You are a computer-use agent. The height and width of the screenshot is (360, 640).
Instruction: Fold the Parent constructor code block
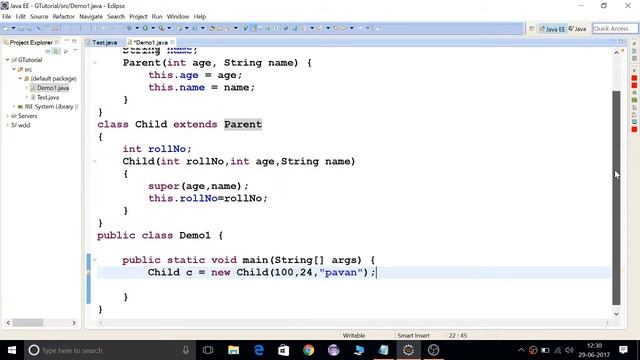(x=94, y=62)
